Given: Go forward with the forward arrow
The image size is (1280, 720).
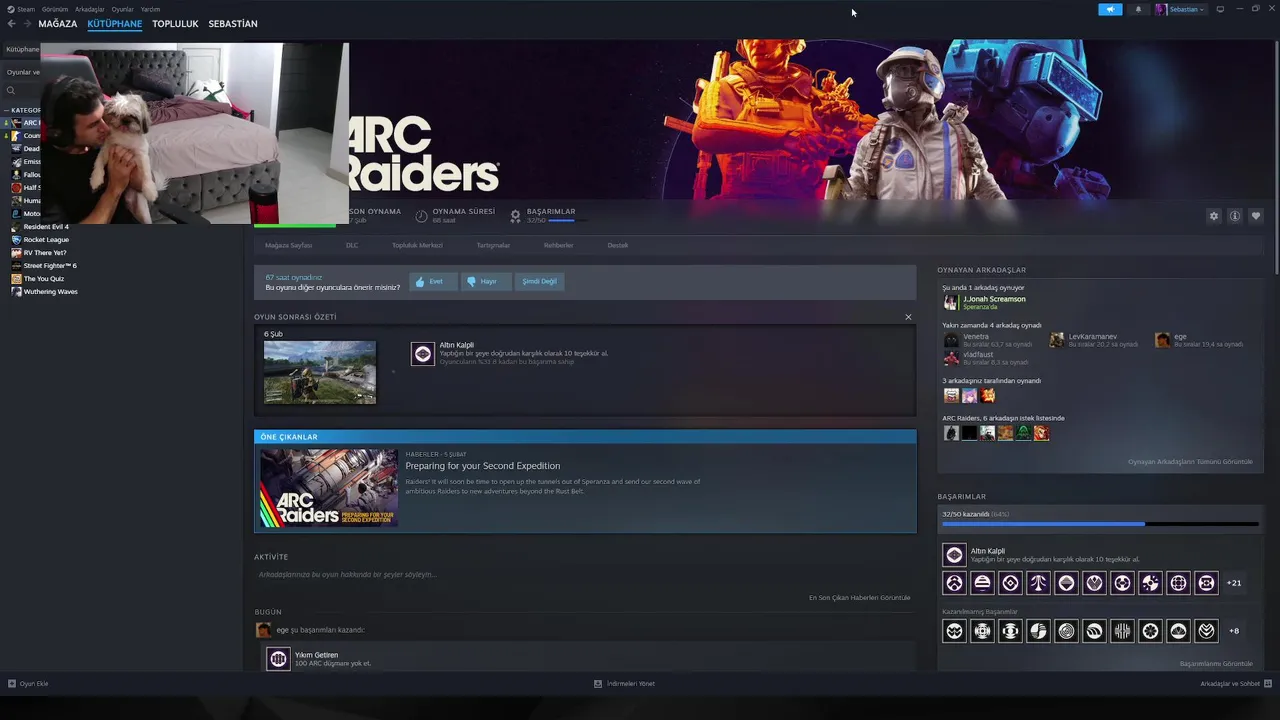Looking at the screenshot, I should 27,24.
